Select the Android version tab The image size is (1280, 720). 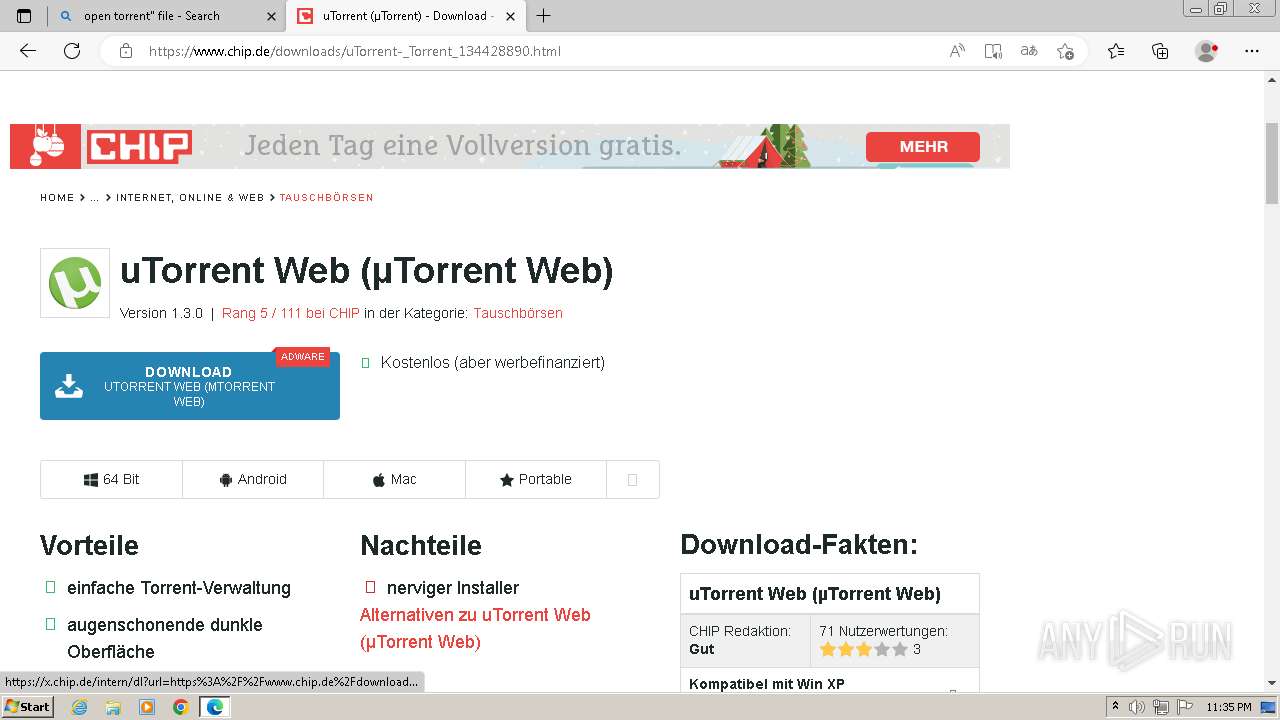253,479
